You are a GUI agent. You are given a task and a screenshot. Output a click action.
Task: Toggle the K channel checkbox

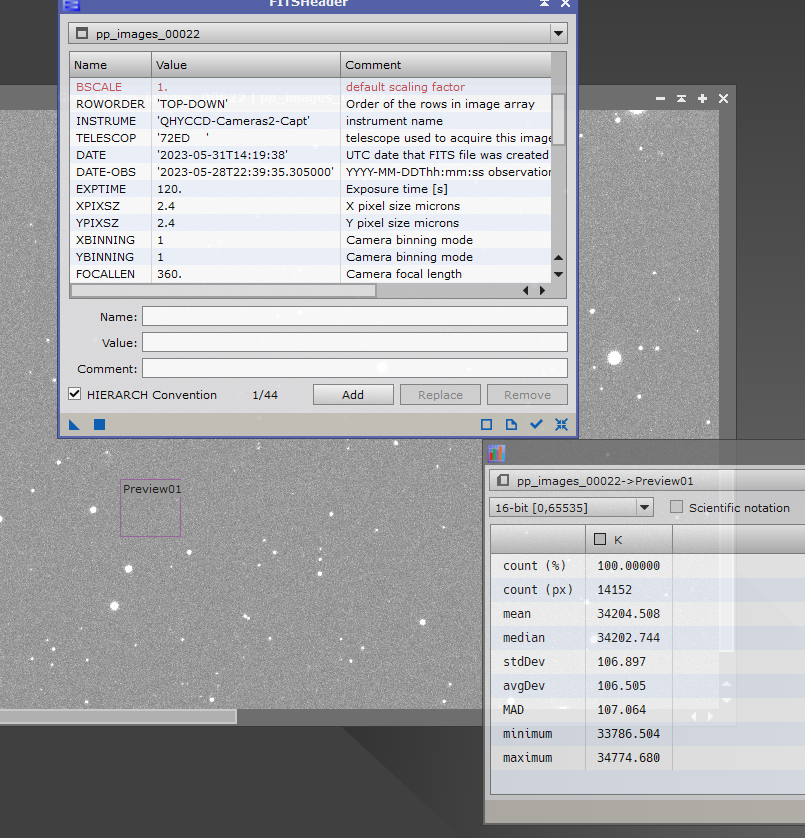pyautogui.click(x=600, y=539)
